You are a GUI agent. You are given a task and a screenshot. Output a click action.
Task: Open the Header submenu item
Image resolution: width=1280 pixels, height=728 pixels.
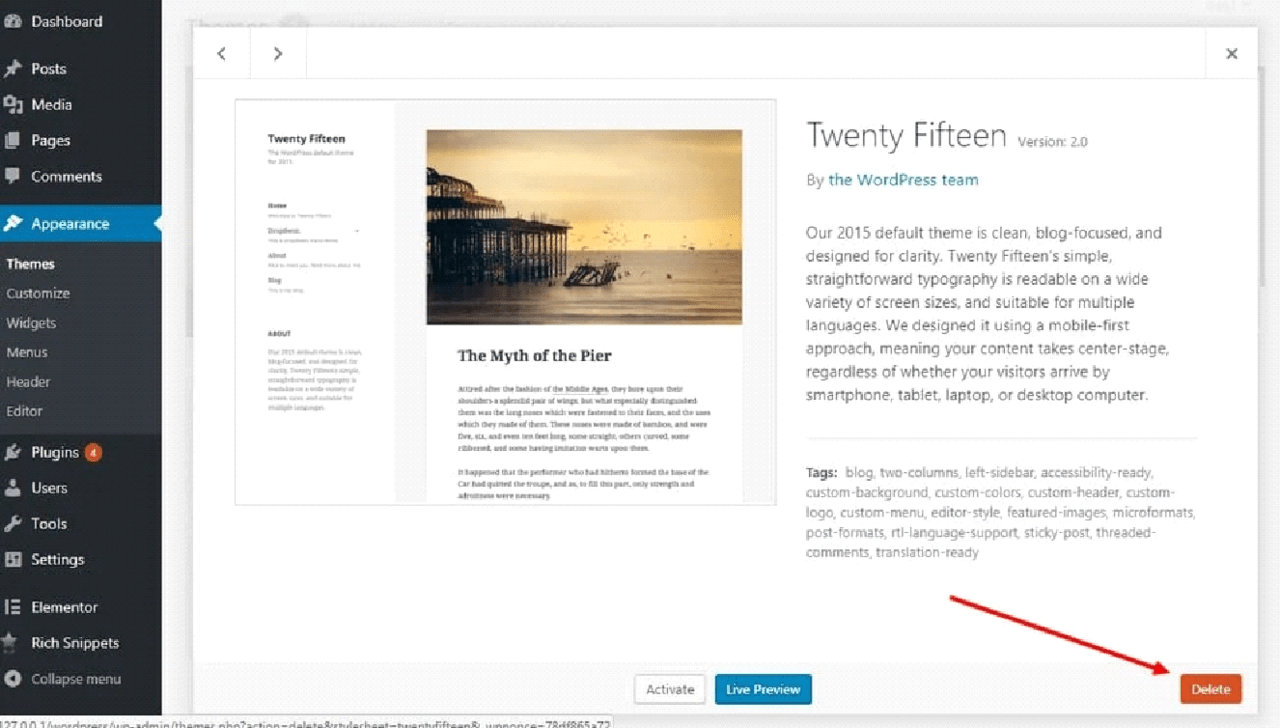(28, 381)
